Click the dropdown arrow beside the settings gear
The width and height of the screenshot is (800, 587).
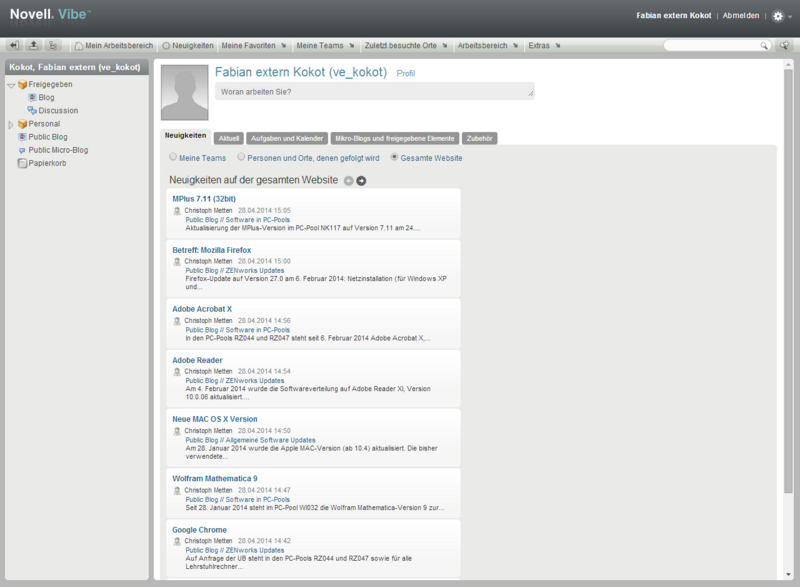(x=790, y=17)
